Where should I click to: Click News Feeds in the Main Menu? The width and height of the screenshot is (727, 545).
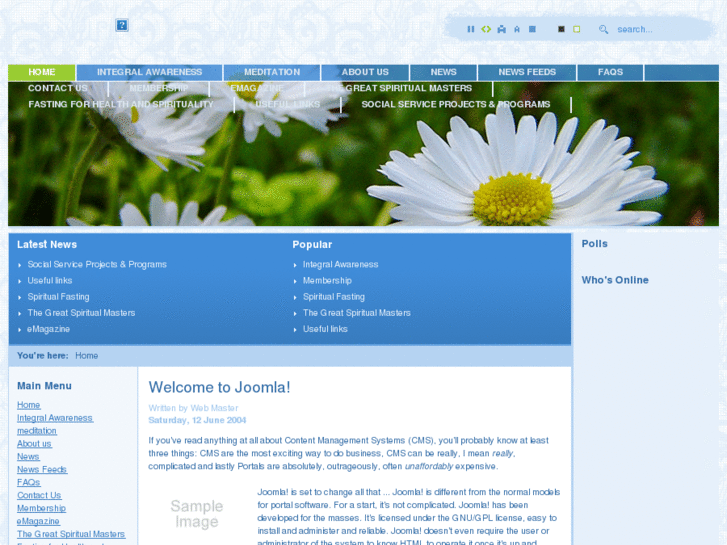42,469
